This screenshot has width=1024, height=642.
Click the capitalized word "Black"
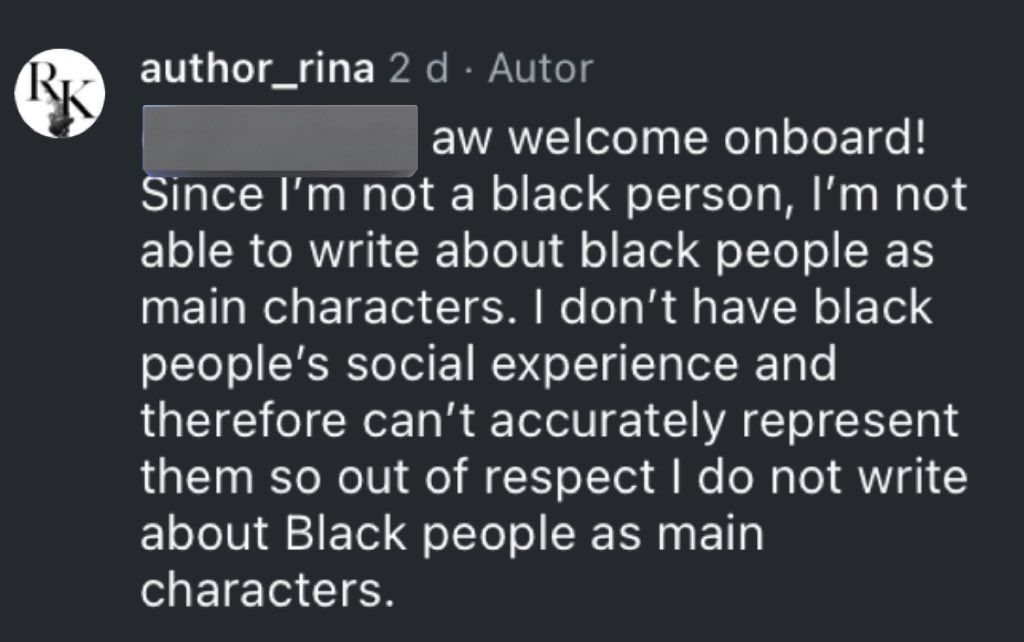click(x=345, y=534)
